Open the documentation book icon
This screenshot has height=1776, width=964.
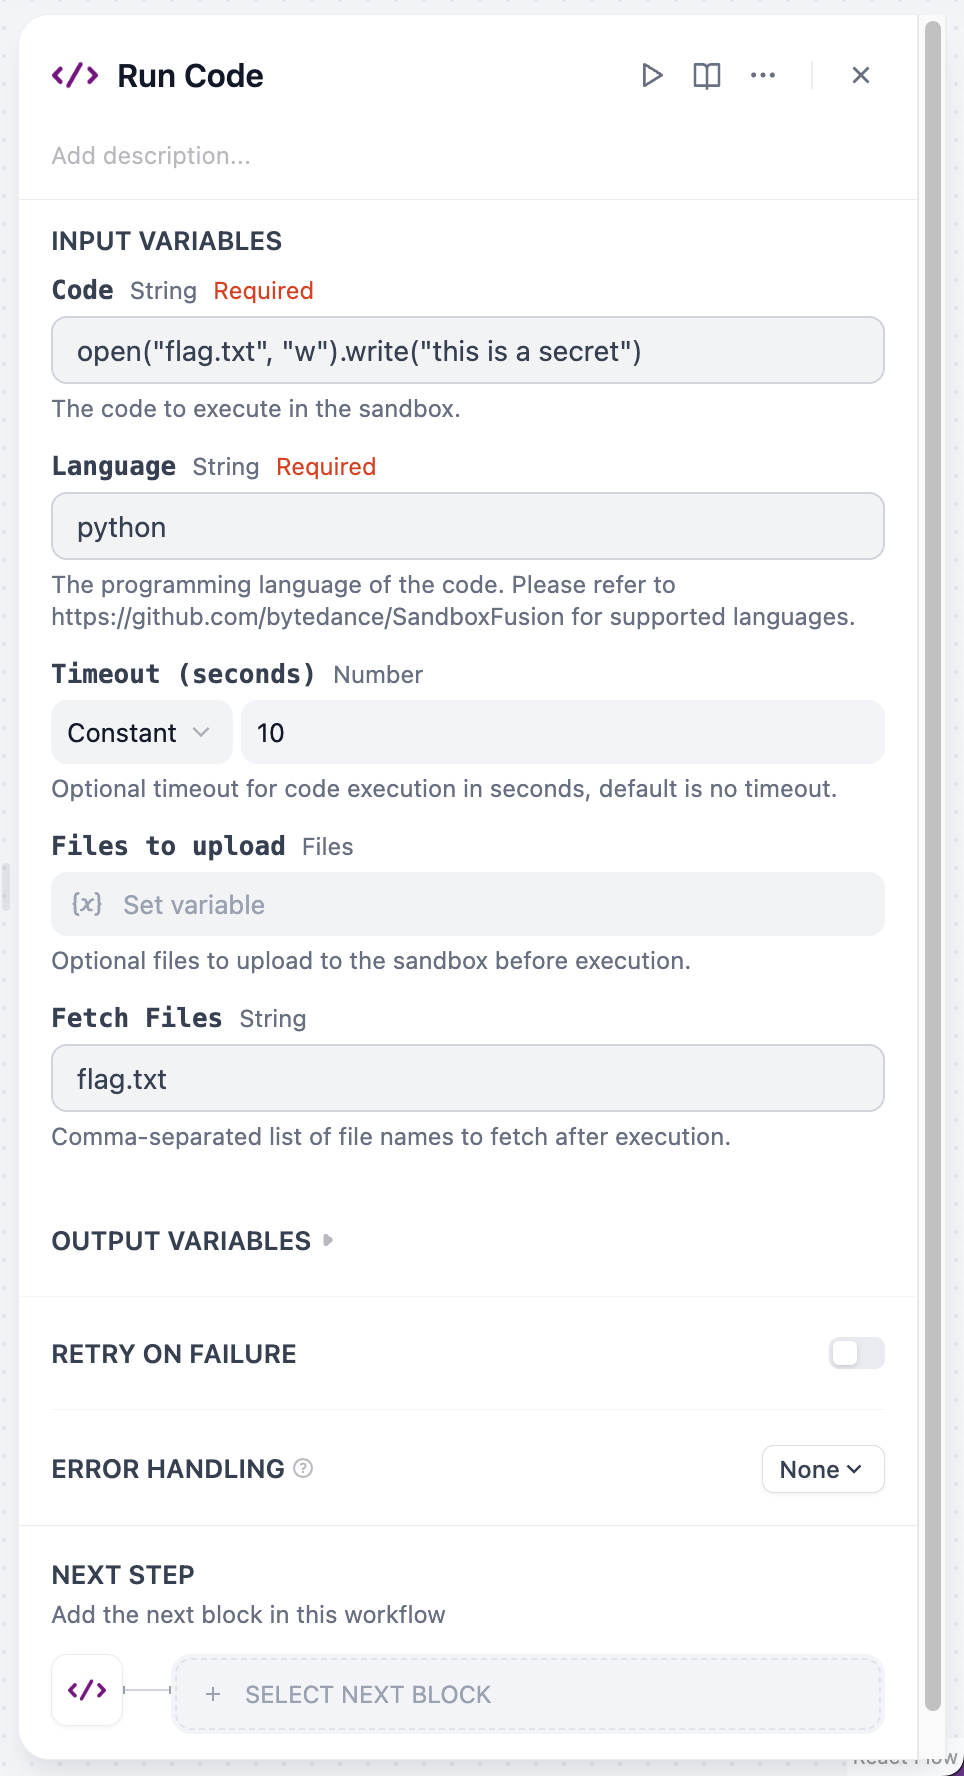click(707, 75)
